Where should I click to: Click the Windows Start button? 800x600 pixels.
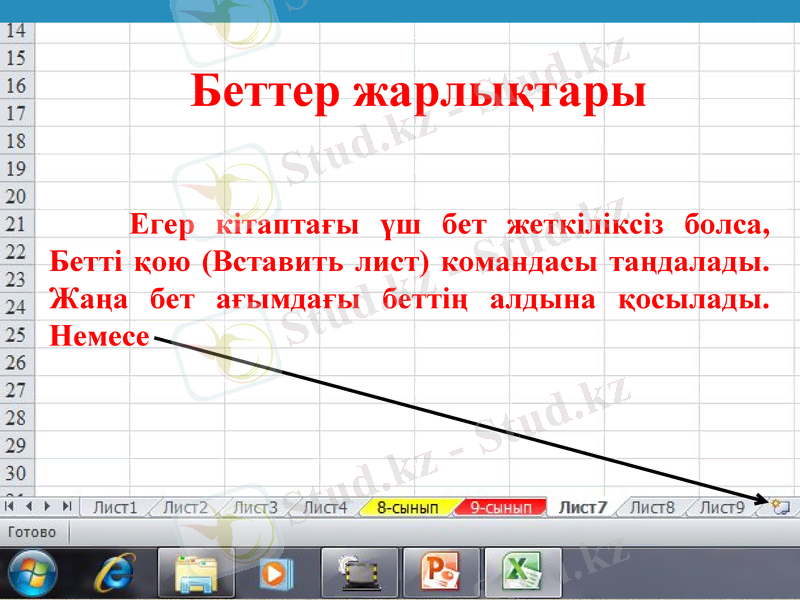30,573
